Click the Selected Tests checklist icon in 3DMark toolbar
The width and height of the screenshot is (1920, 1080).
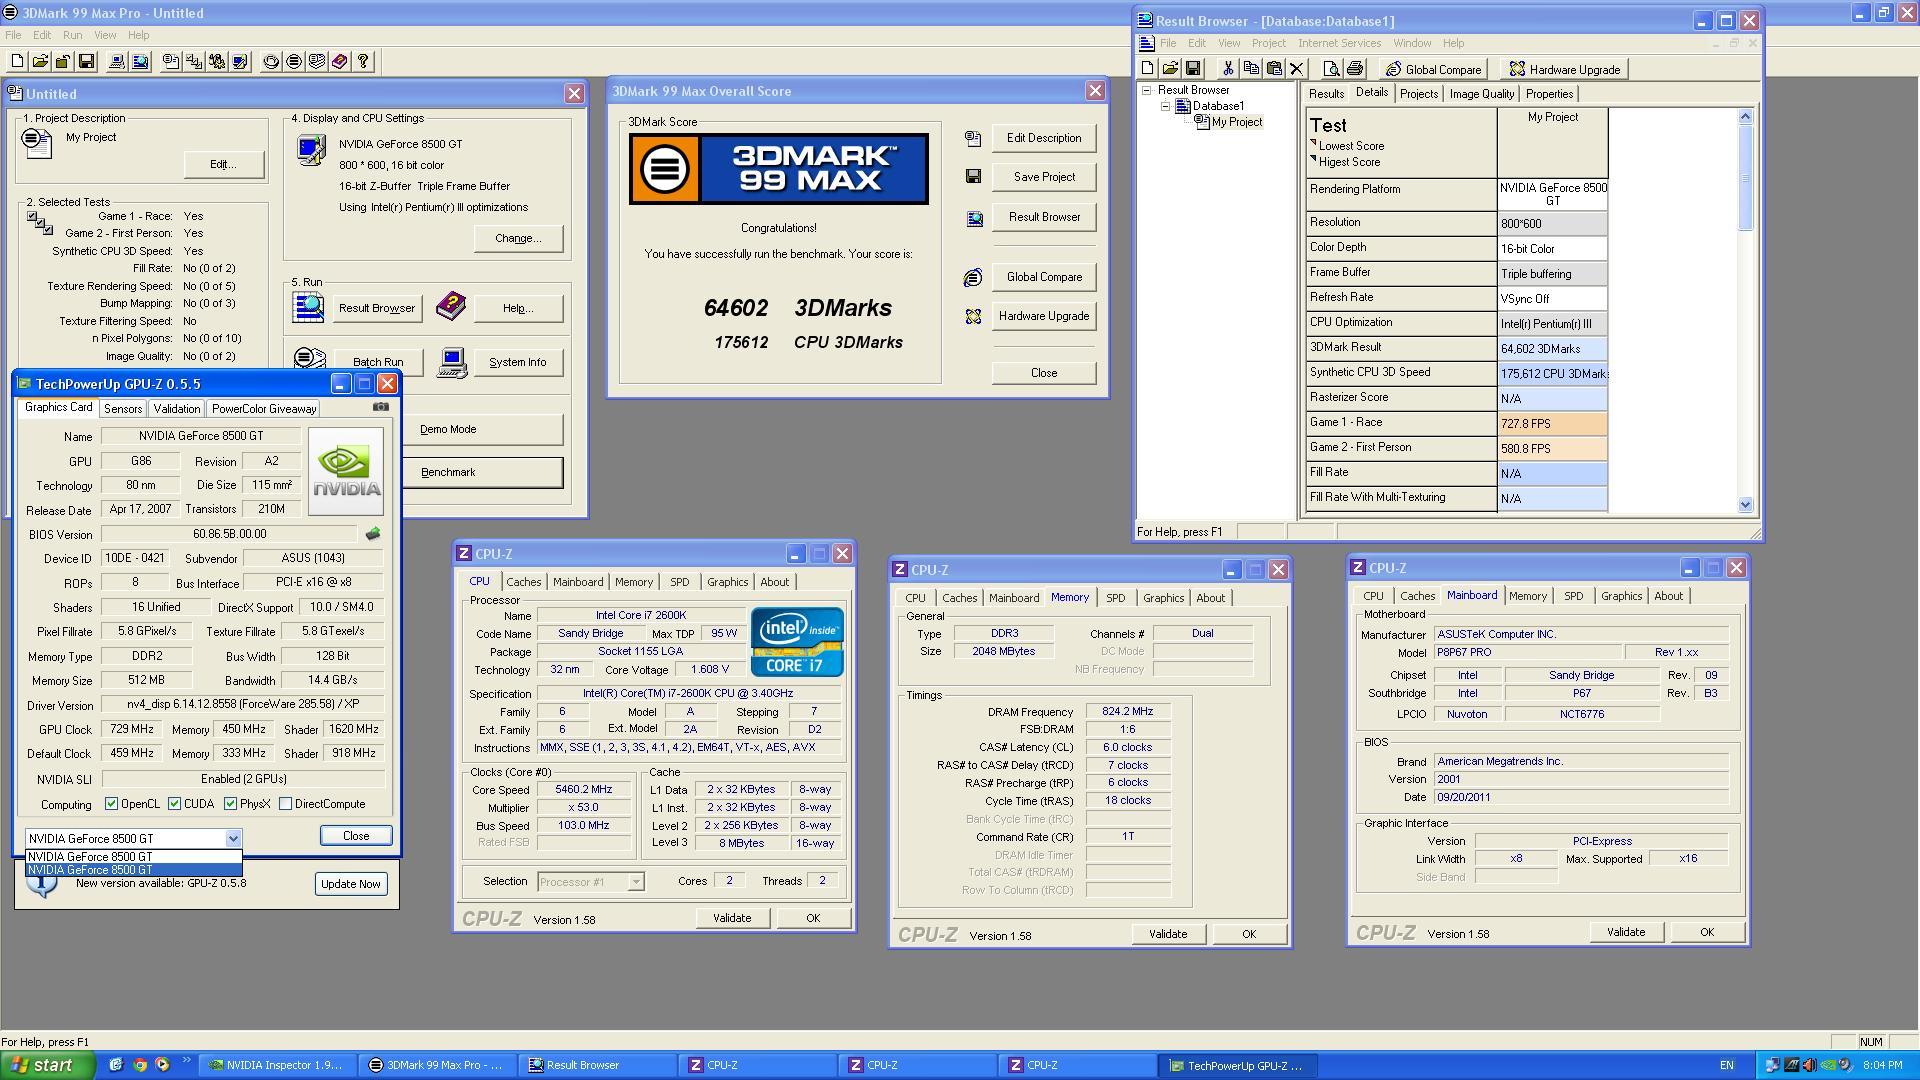[194, 62]
